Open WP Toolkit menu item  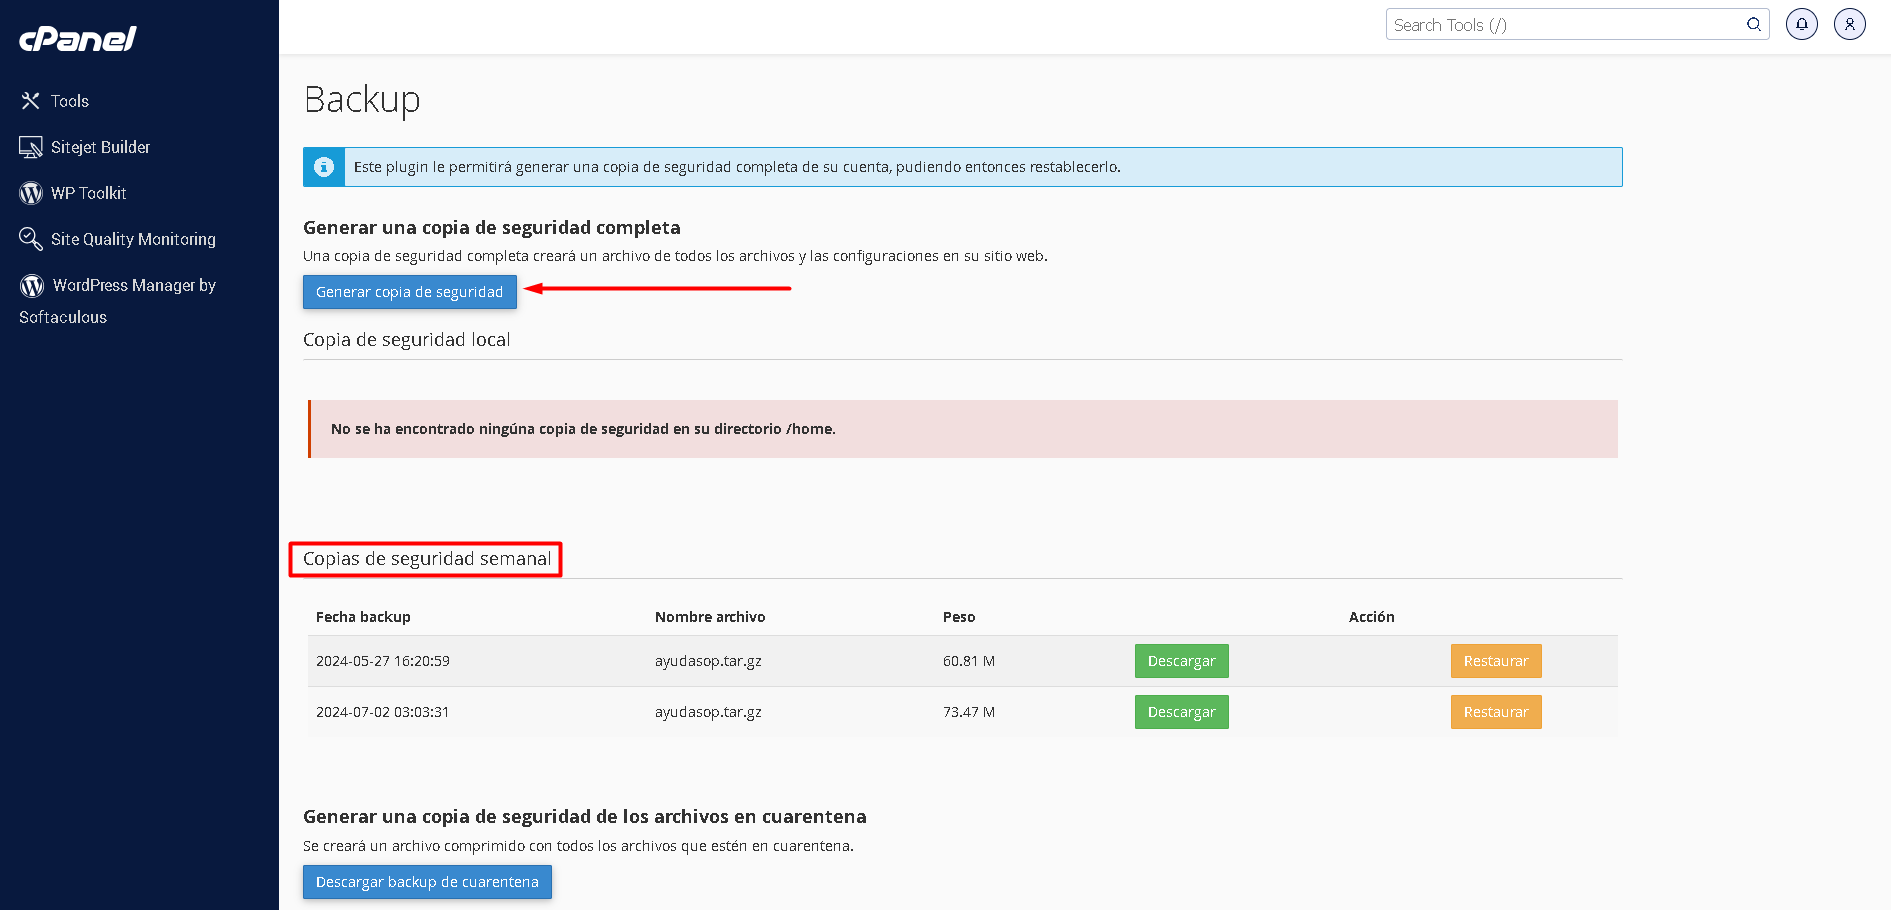pos(89,193)
